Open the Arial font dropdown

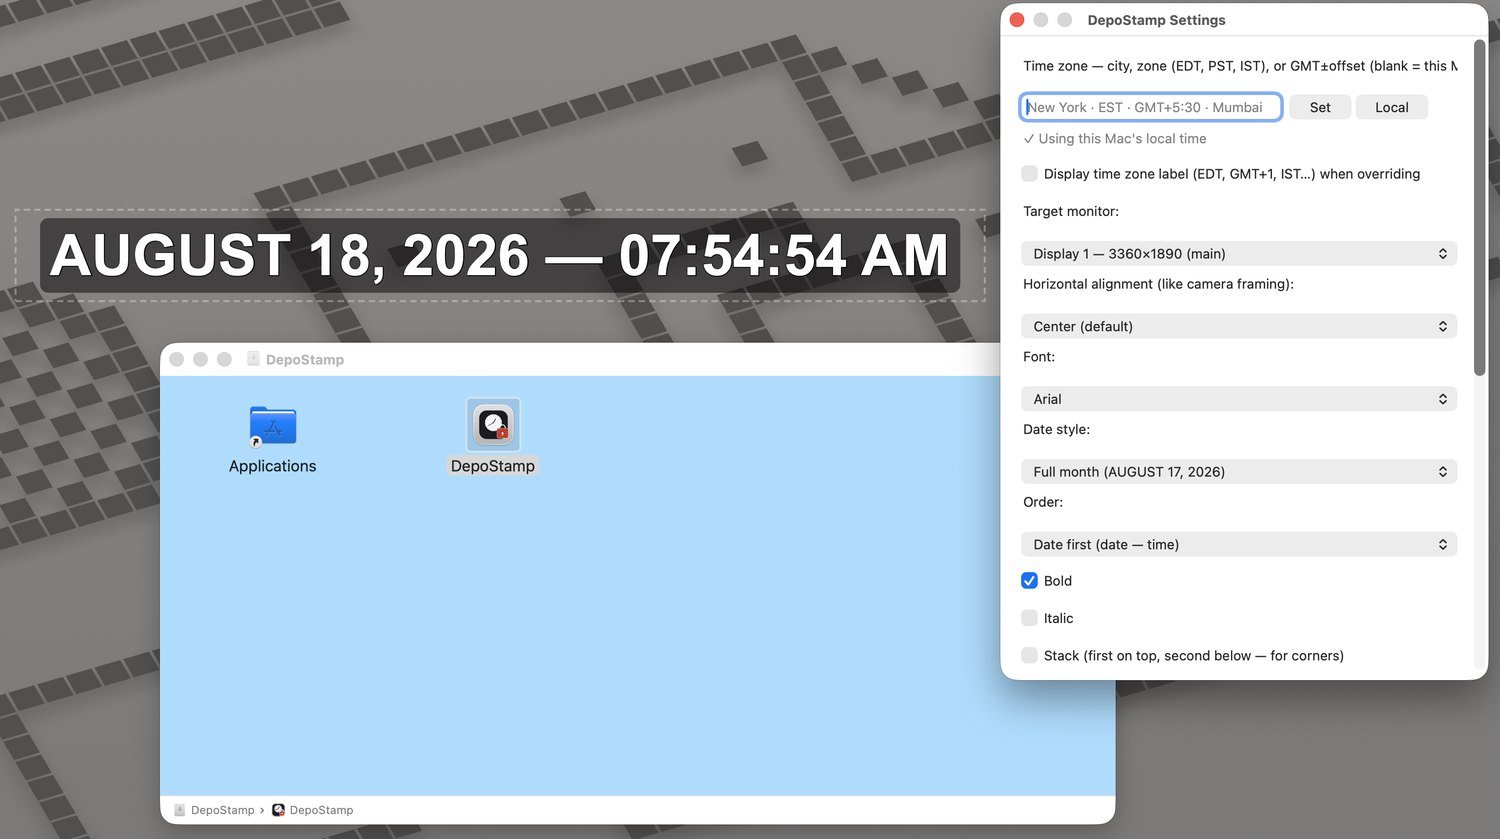click(1239, 399)
